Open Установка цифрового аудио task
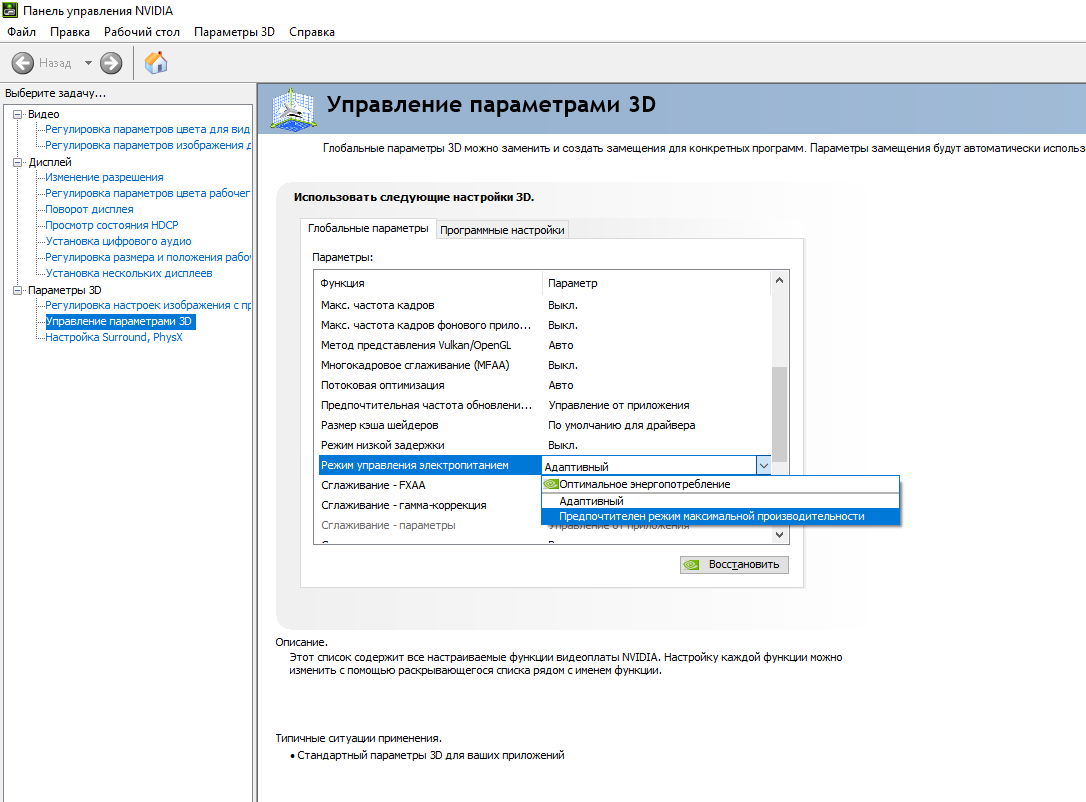The image size is (1086, 802). coord(118,241)
